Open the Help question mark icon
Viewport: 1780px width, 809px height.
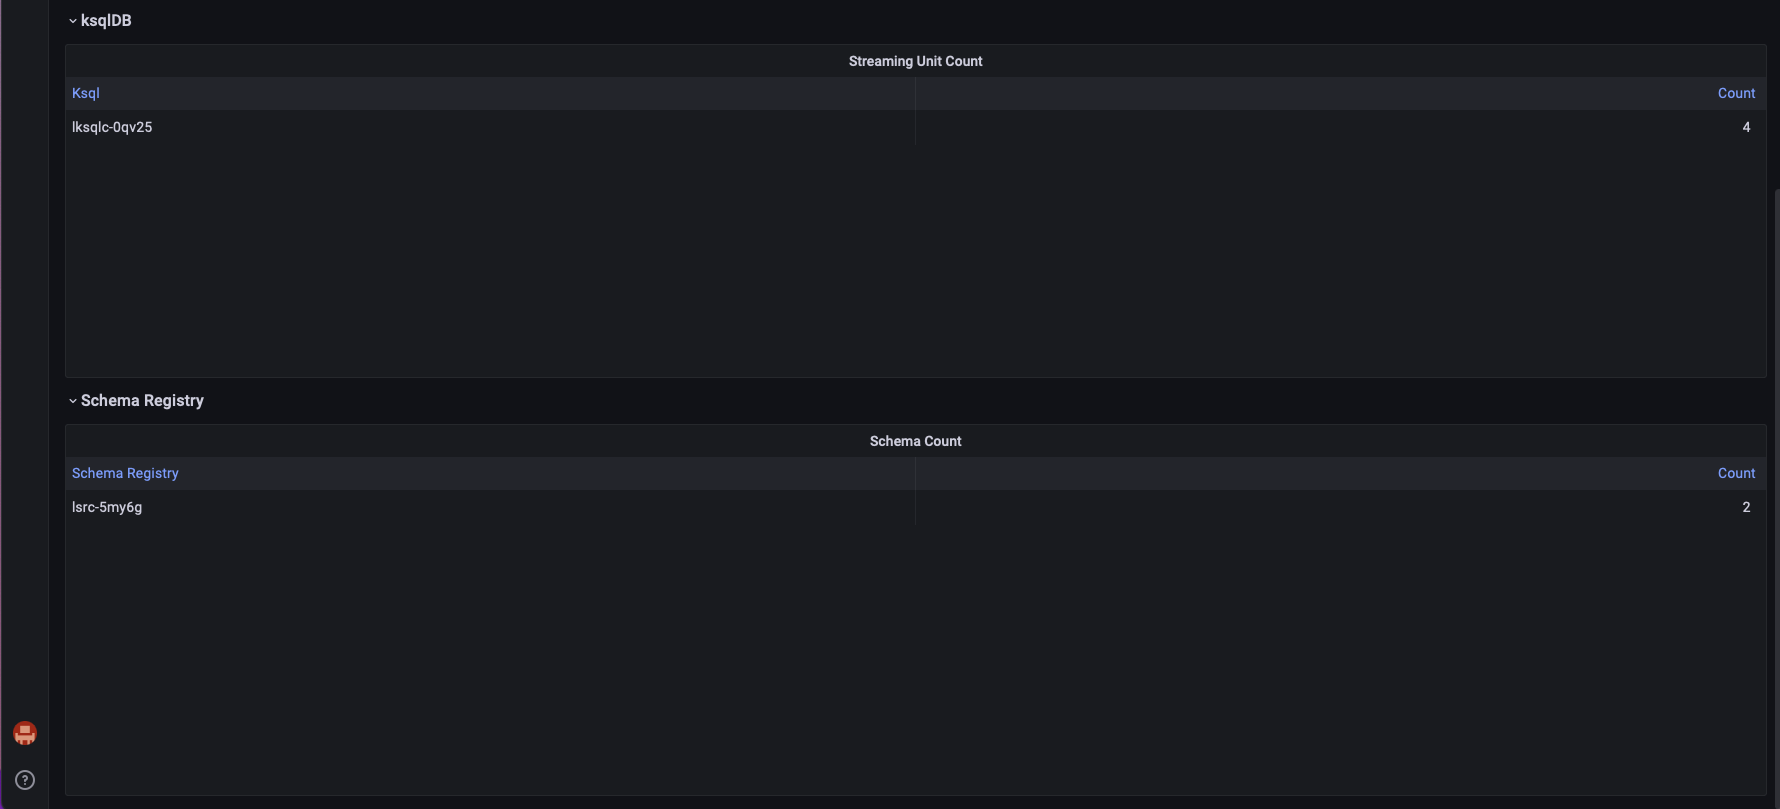pos(24,779)
